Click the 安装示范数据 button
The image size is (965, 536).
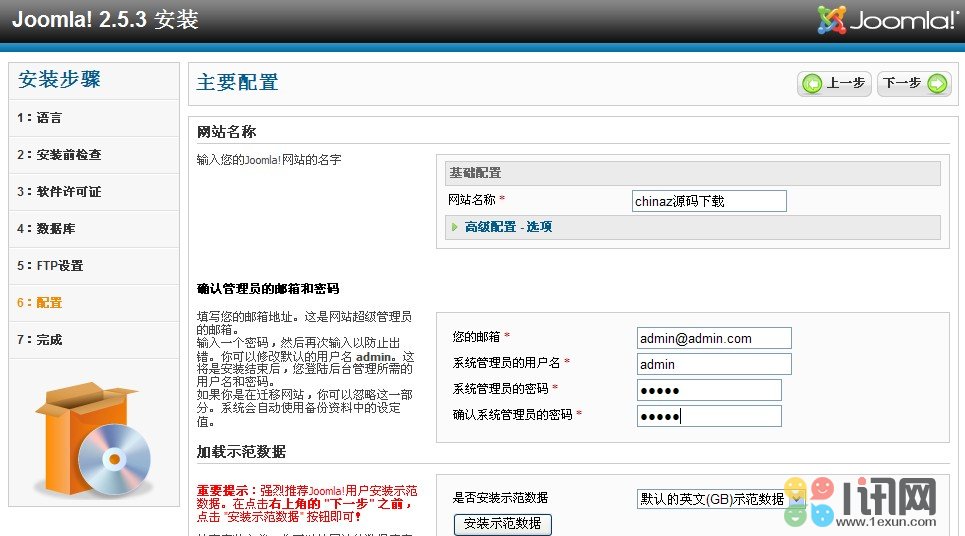tap(502, 523)
